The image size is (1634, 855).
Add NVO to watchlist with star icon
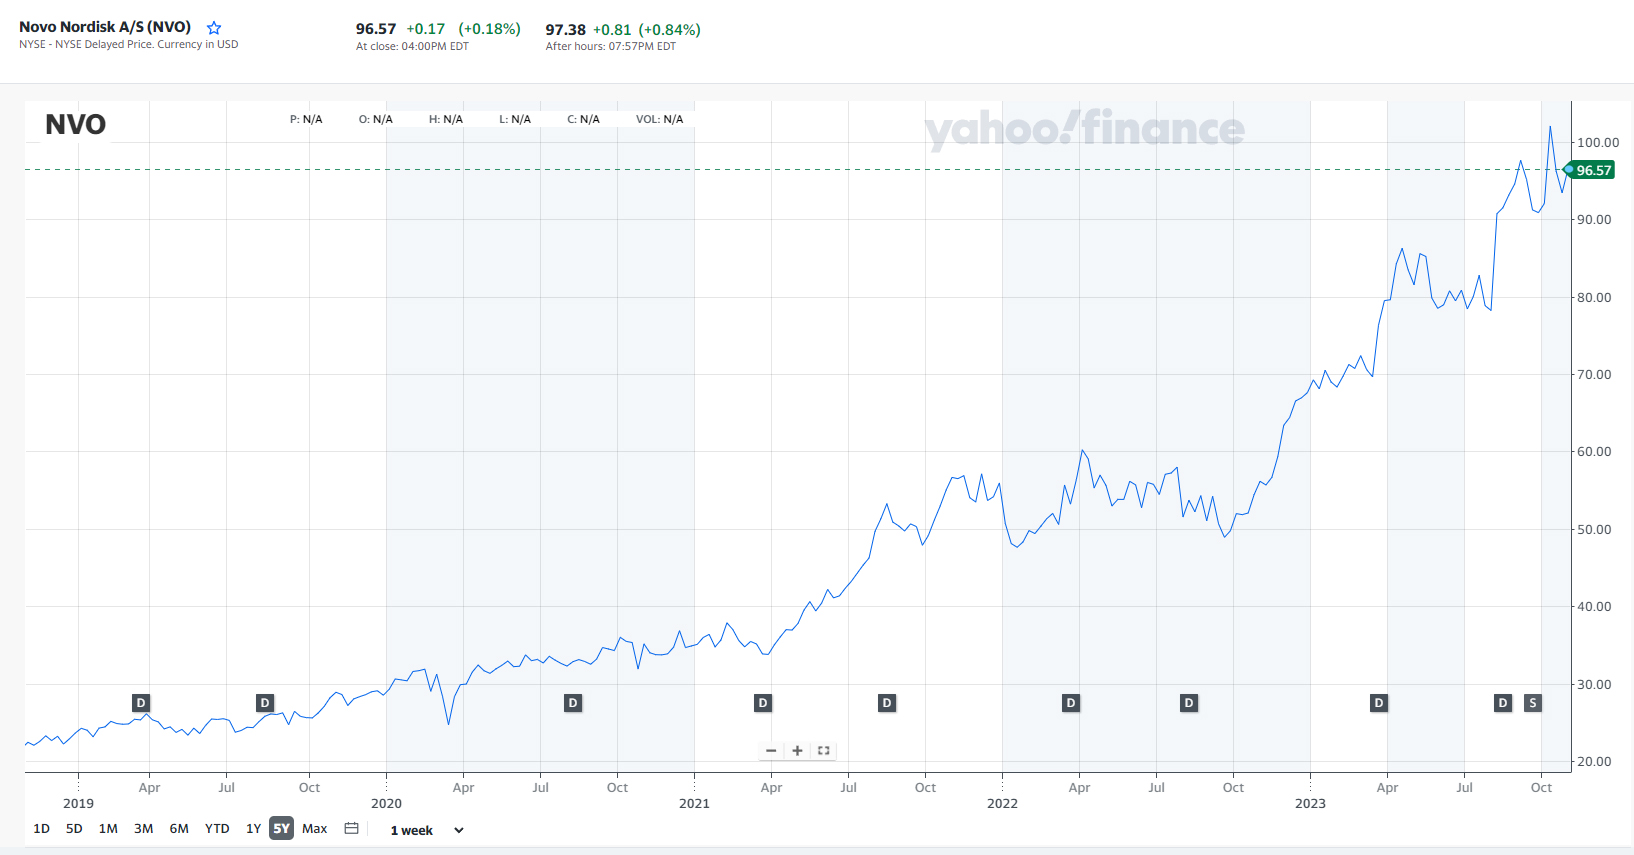214,28
